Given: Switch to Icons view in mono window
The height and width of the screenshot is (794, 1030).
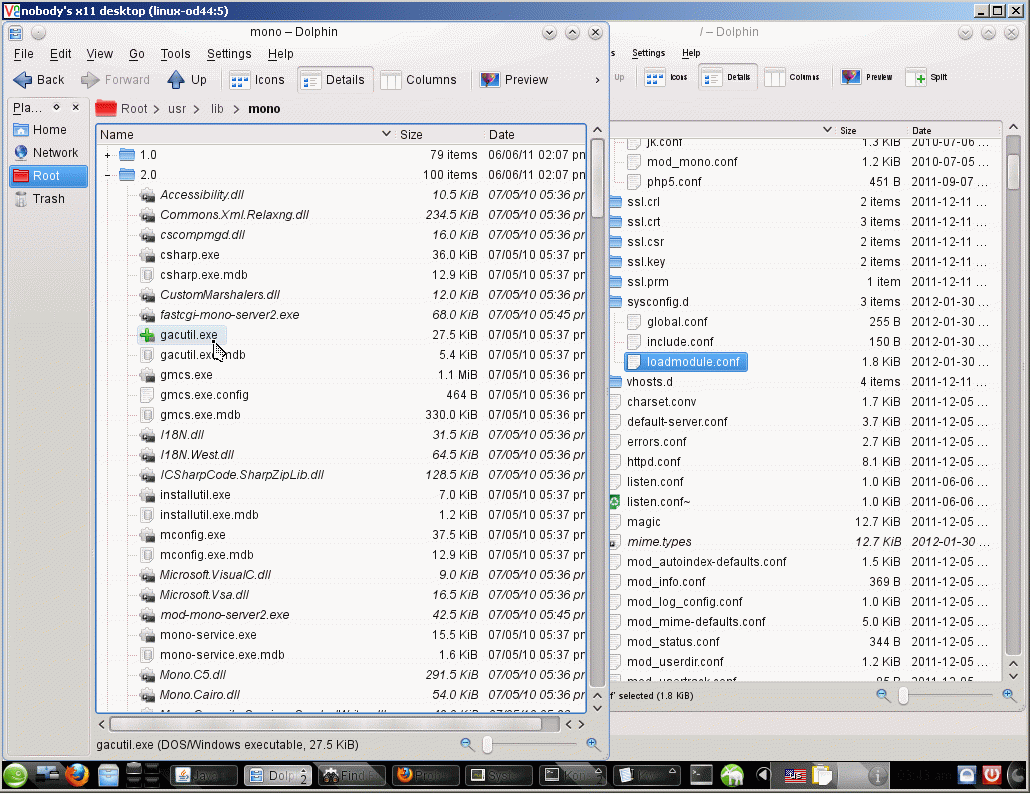Looking at the screenshot, I should 257,79.
